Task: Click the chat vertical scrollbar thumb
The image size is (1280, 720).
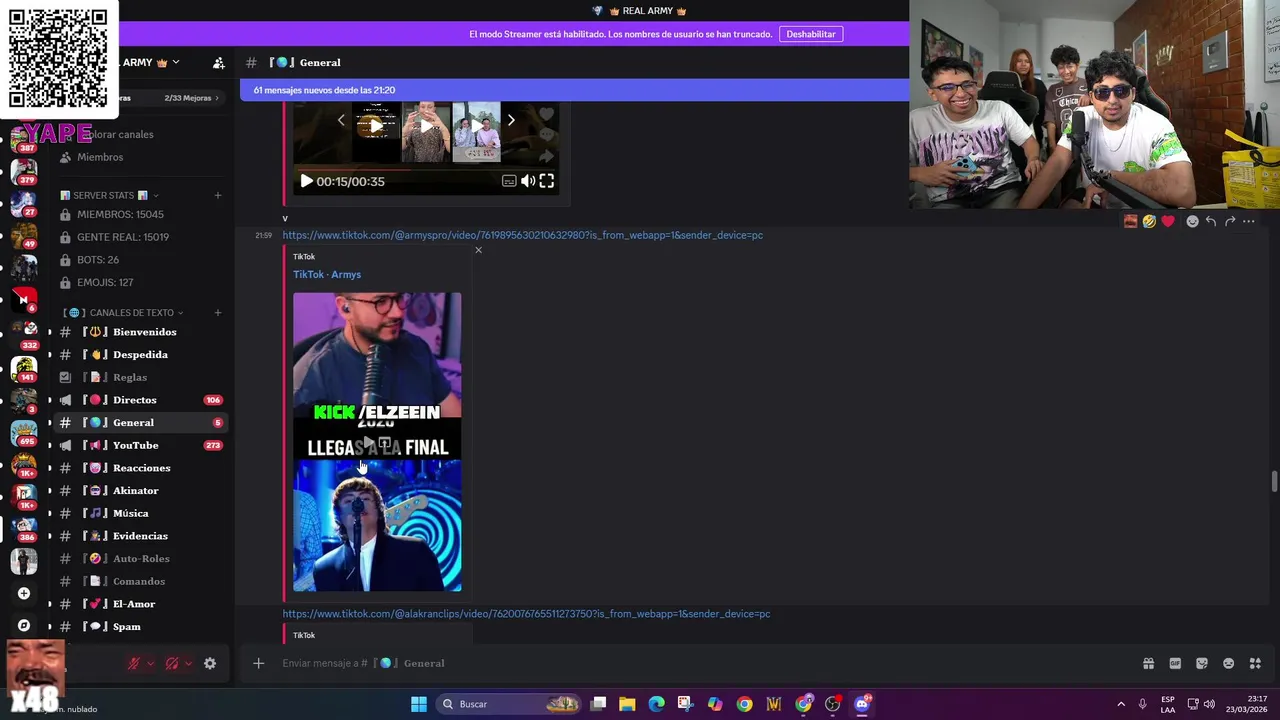Action: 1273,481
